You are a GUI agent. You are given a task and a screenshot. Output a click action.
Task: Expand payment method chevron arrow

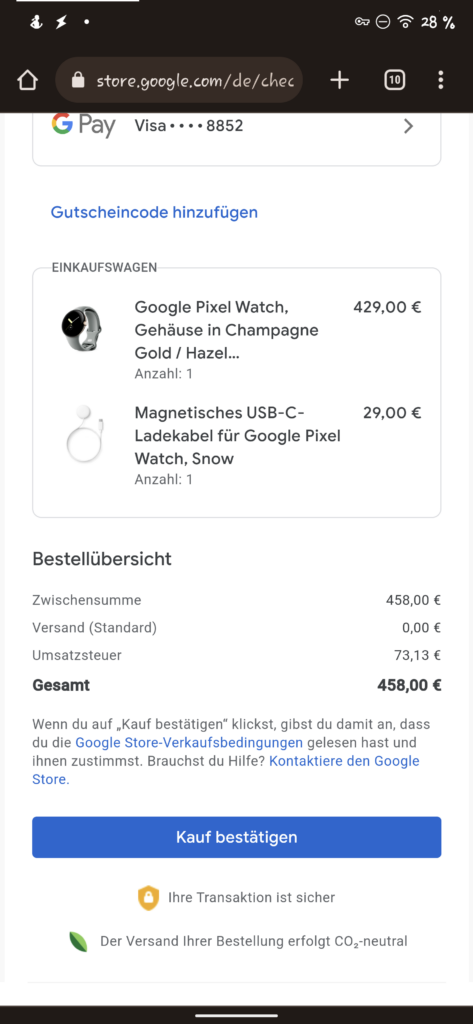pos(409,126)
